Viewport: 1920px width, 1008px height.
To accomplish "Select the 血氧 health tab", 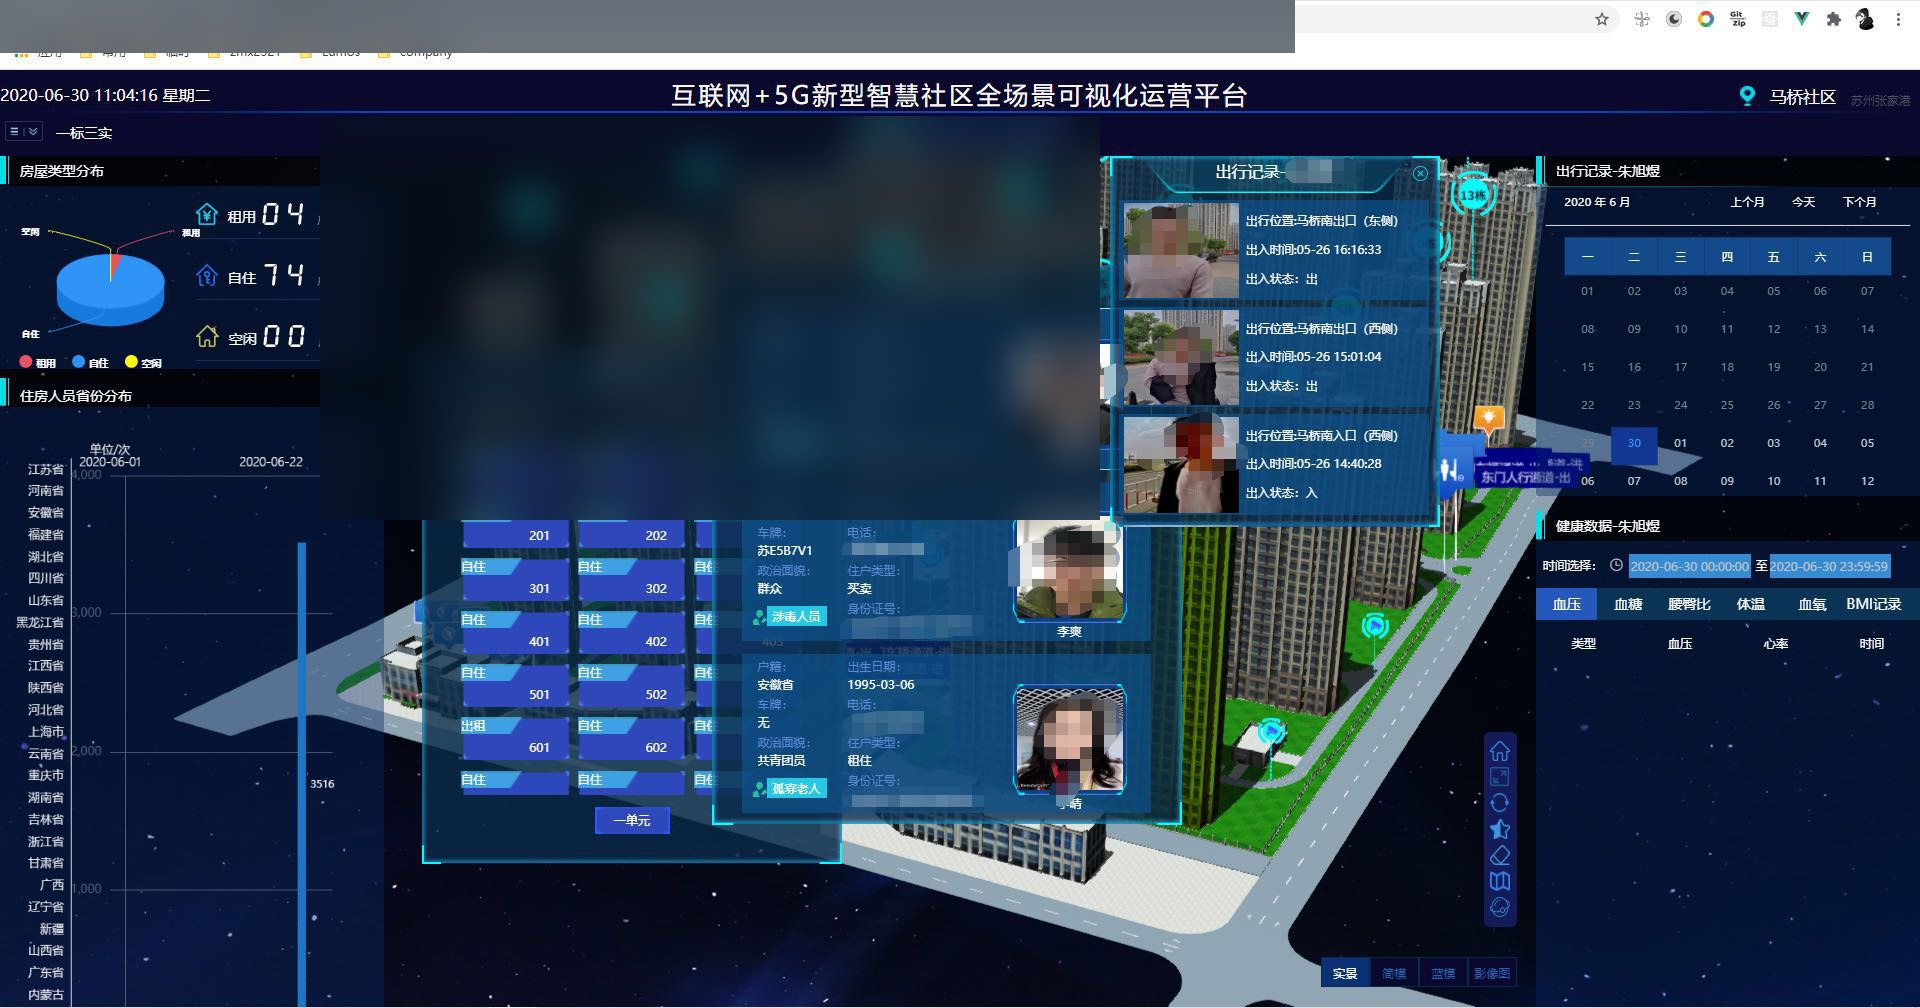I will [x=1812, y=604].
